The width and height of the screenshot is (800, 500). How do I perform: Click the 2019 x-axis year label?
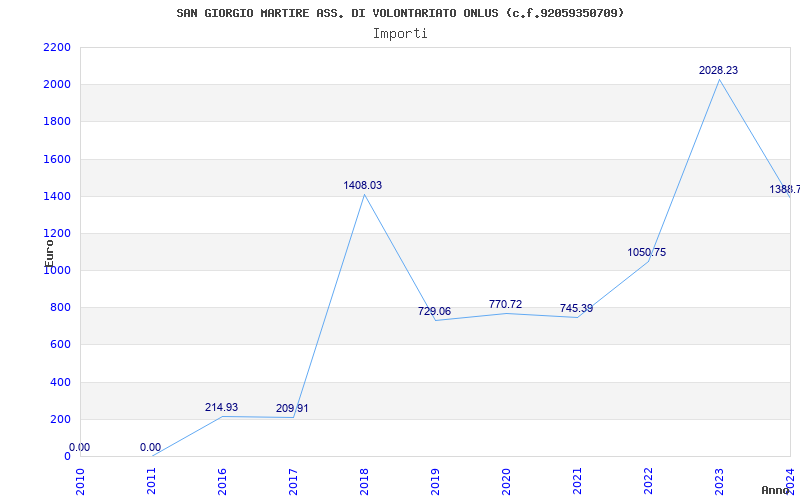435,482
